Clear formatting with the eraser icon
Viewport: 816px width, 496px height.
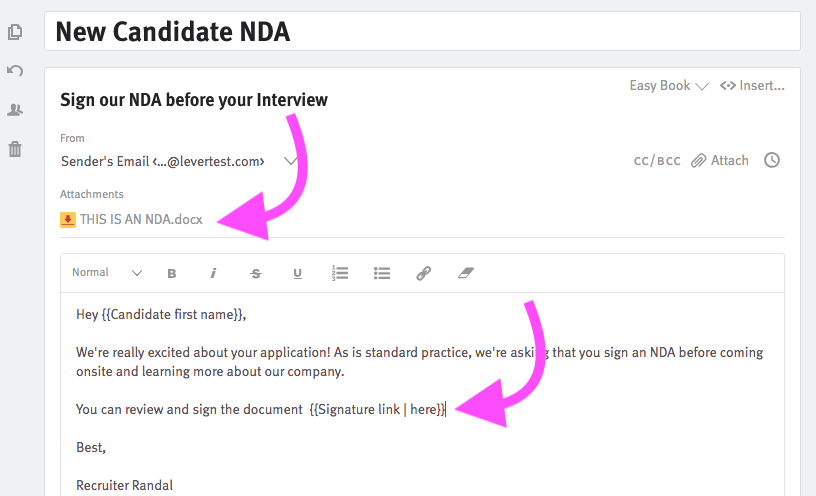point(466,273)
